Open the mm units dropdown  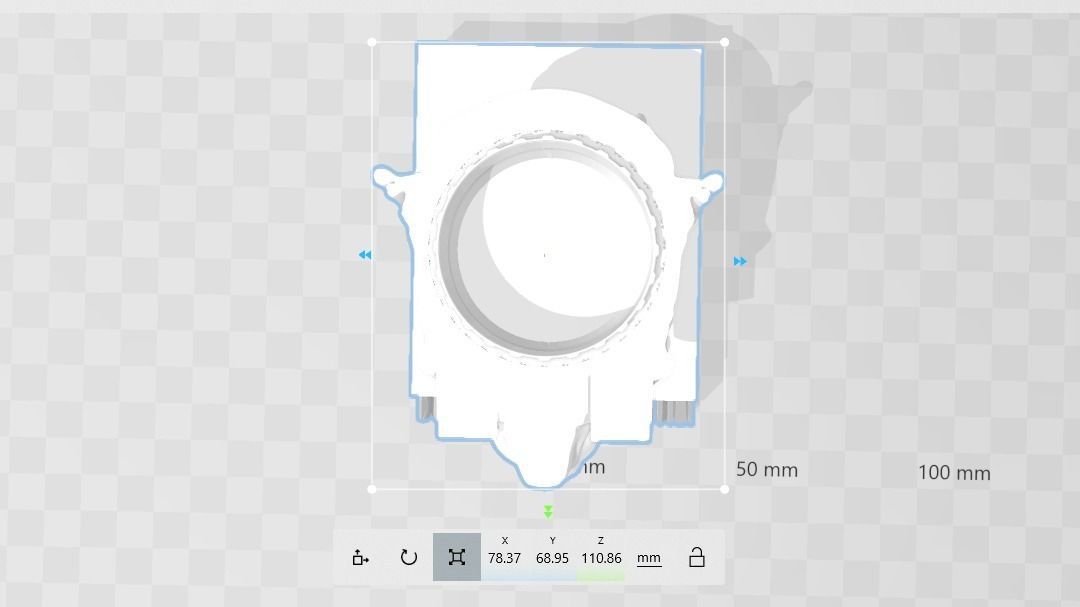[649, 558]
